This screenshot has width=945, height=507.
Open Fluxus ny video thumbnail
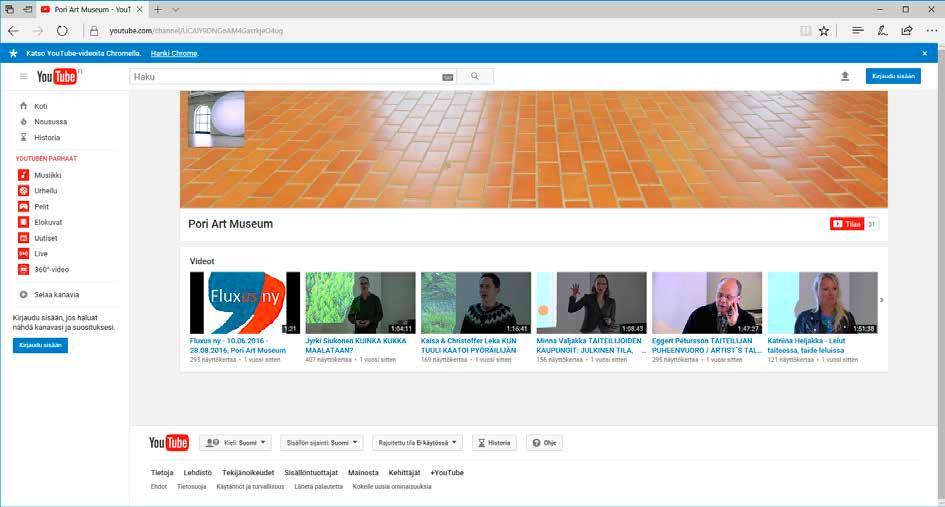[245, 303]
